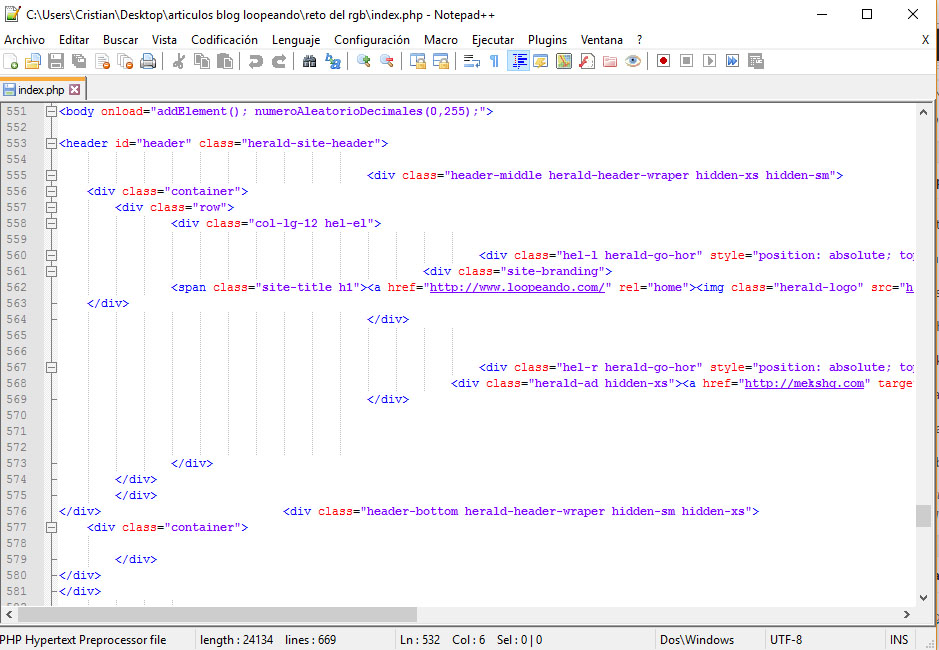Click the Stop recording macro icon
This screenshot has width=939, height=650.
click(x=686, y=61)
